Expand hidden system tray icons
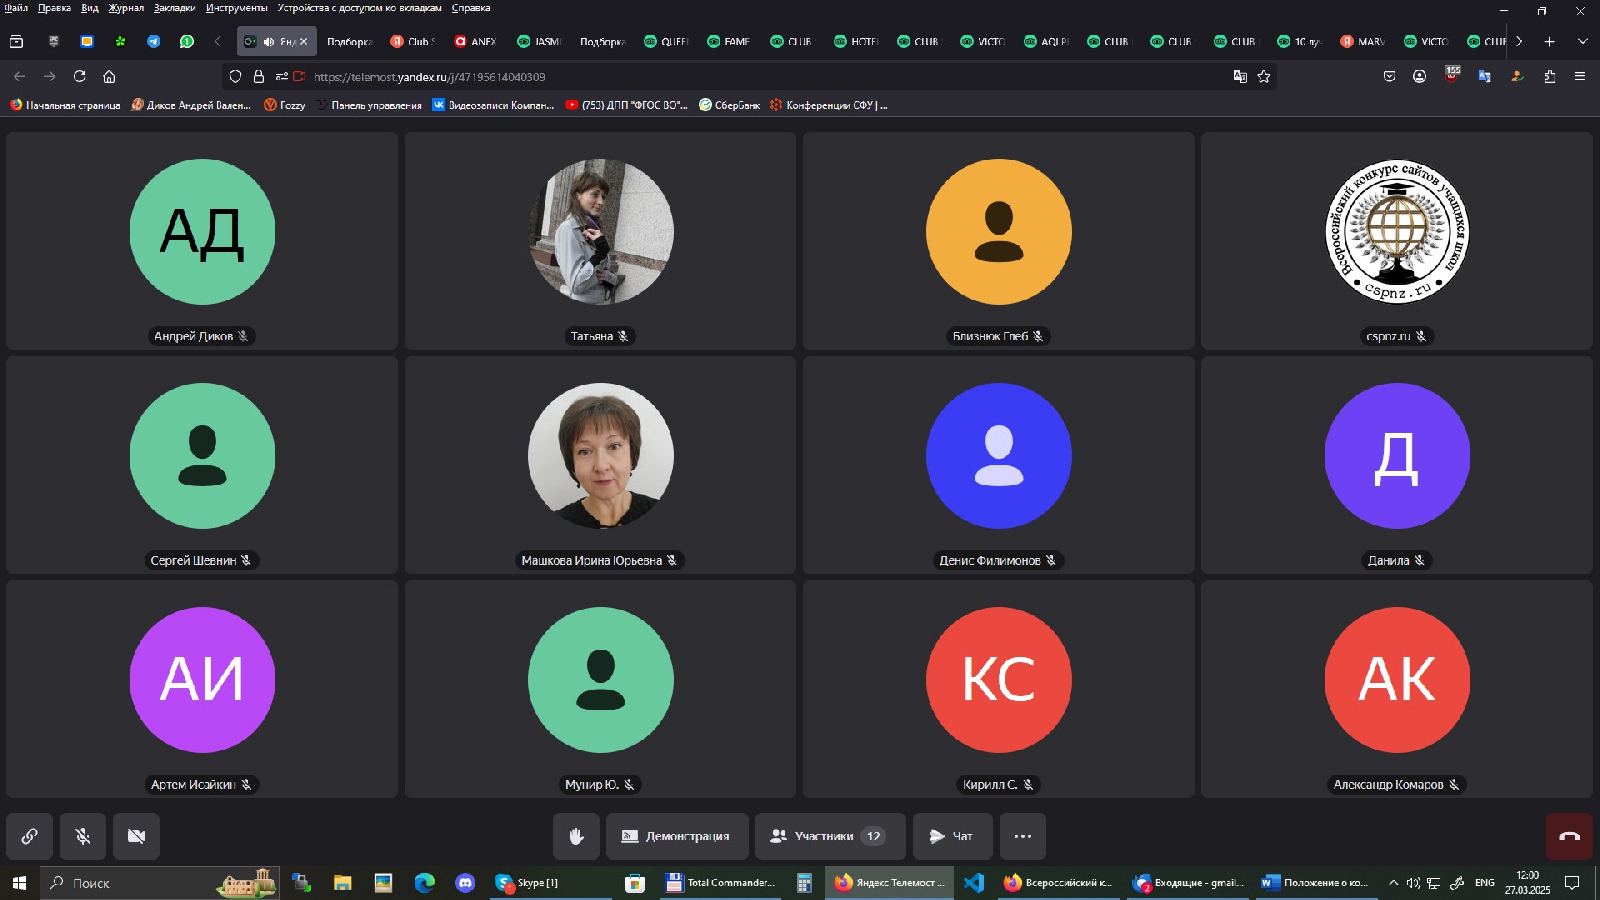 tap(1392, 883)
